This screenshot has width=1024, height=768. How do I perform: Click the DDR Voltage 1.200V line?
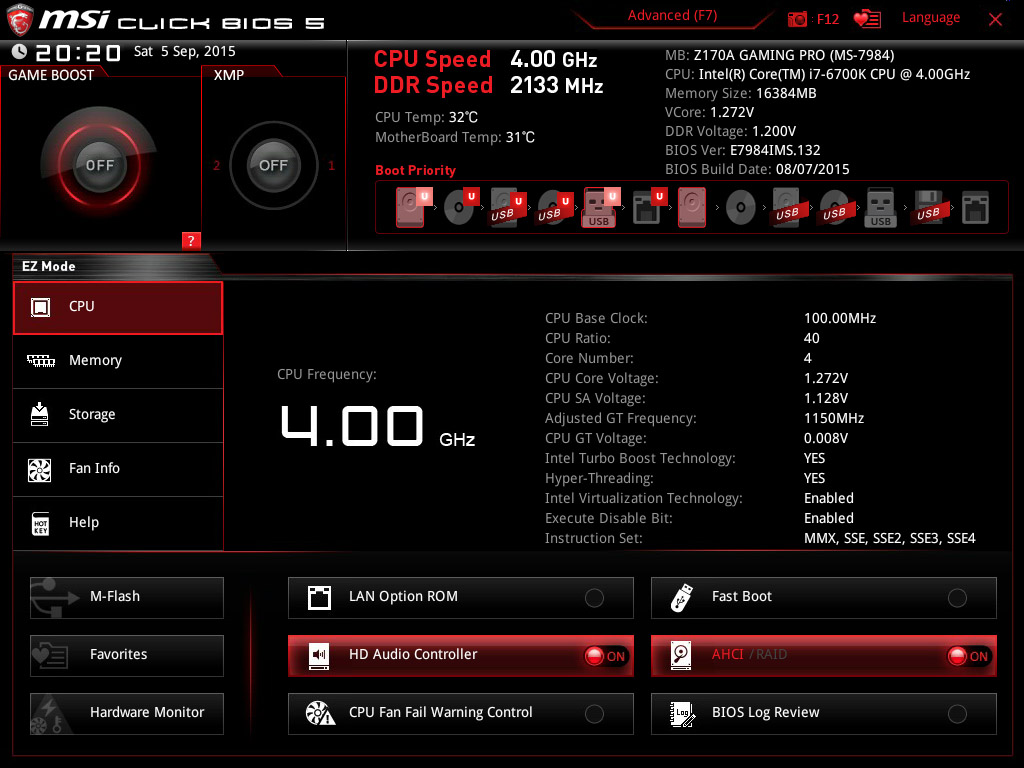pos(730,131)
